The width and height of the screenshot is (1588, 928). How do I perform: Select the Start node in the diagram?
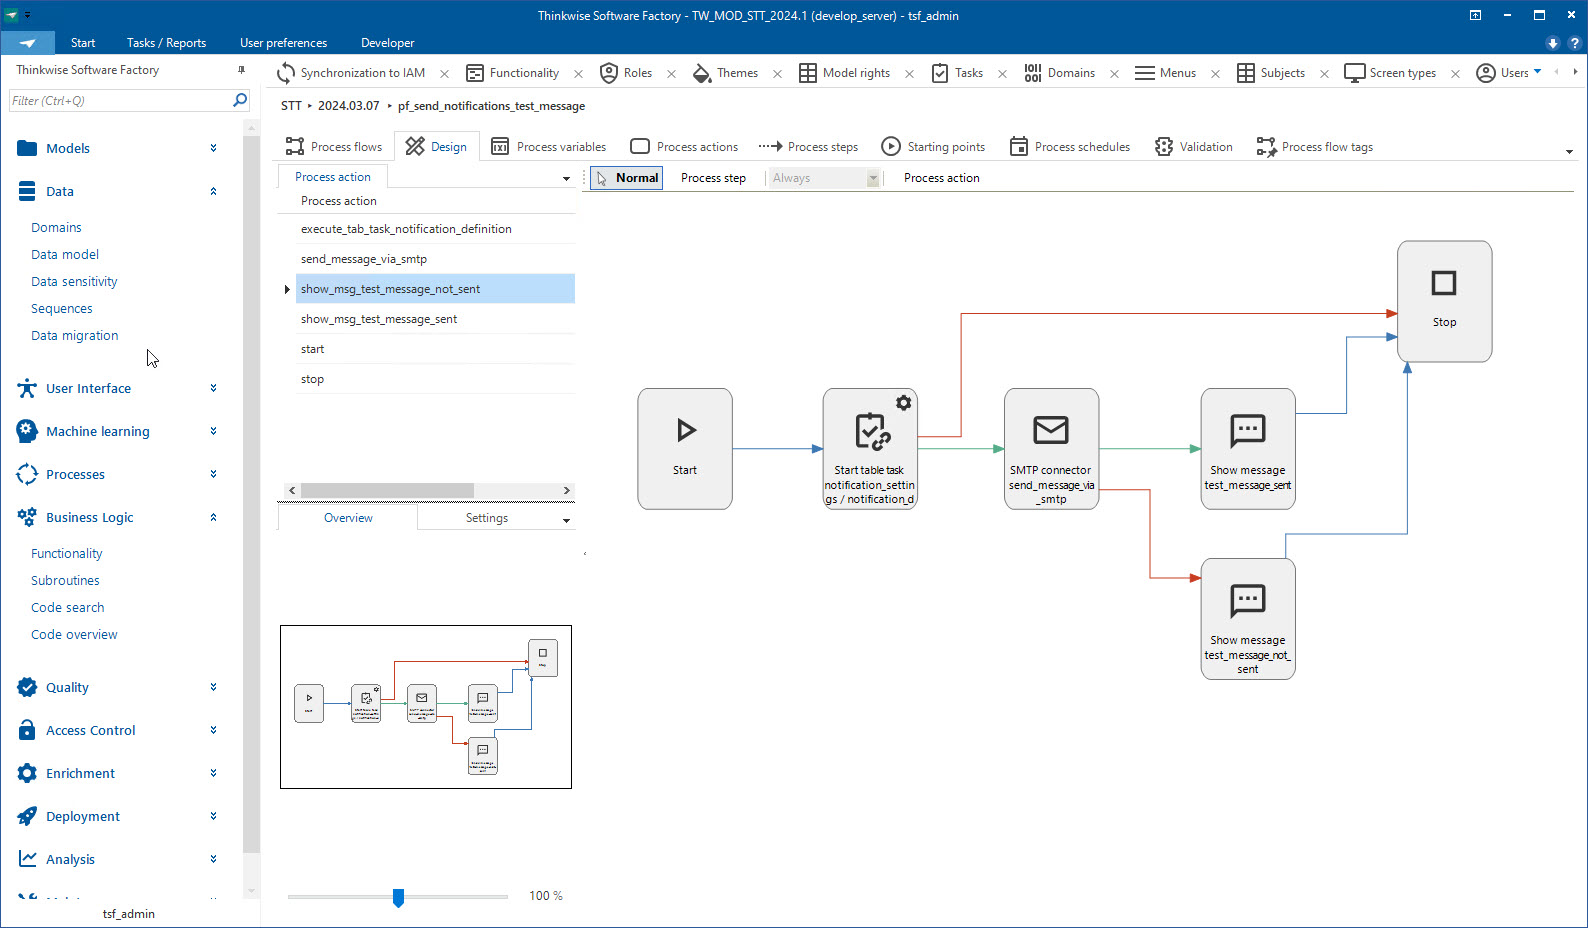click(x=685, y=448)
